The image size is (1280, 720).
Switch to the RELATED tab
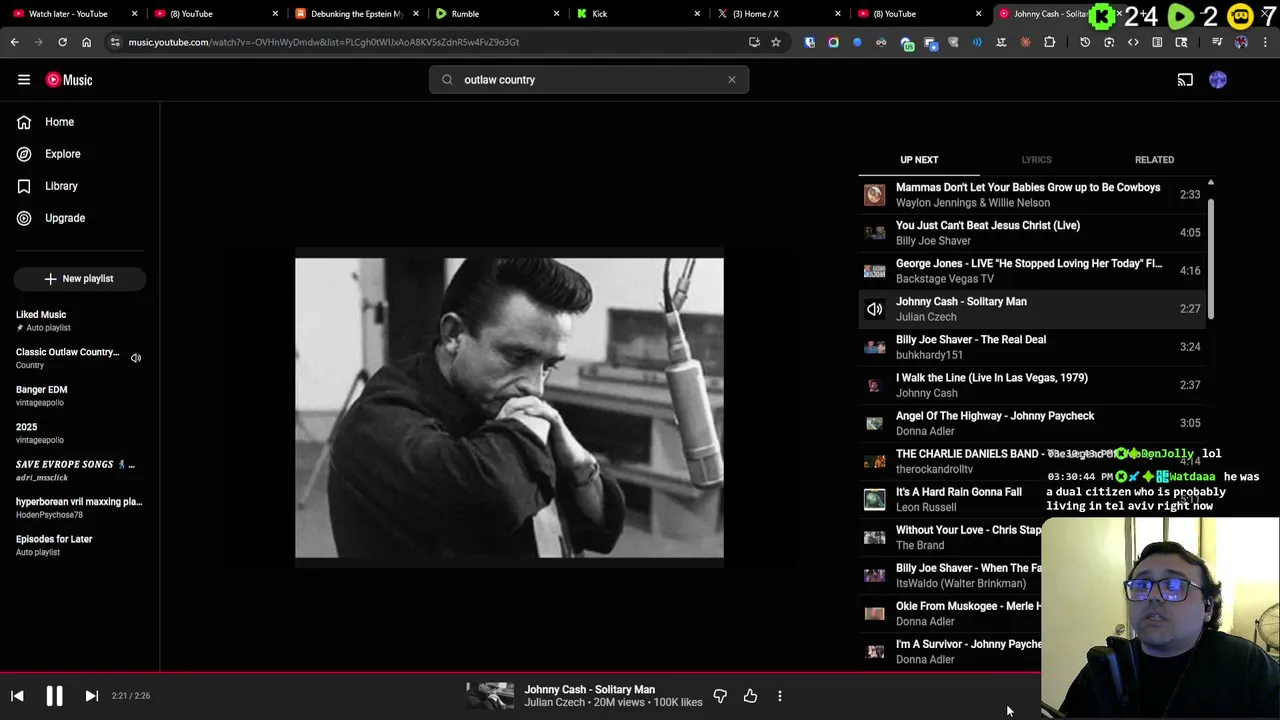pos(1154,160)
